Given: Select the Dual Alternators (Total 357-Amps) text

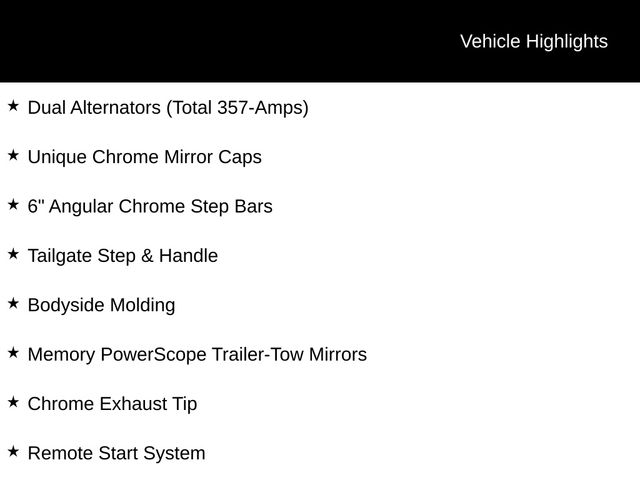Looking at the screenshot, I should tap(168, 108).
